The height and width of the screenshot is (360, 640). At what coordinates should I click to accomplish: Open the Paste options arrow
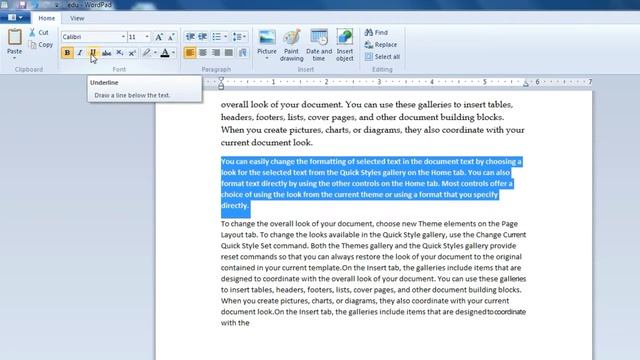tap(14, 58)
